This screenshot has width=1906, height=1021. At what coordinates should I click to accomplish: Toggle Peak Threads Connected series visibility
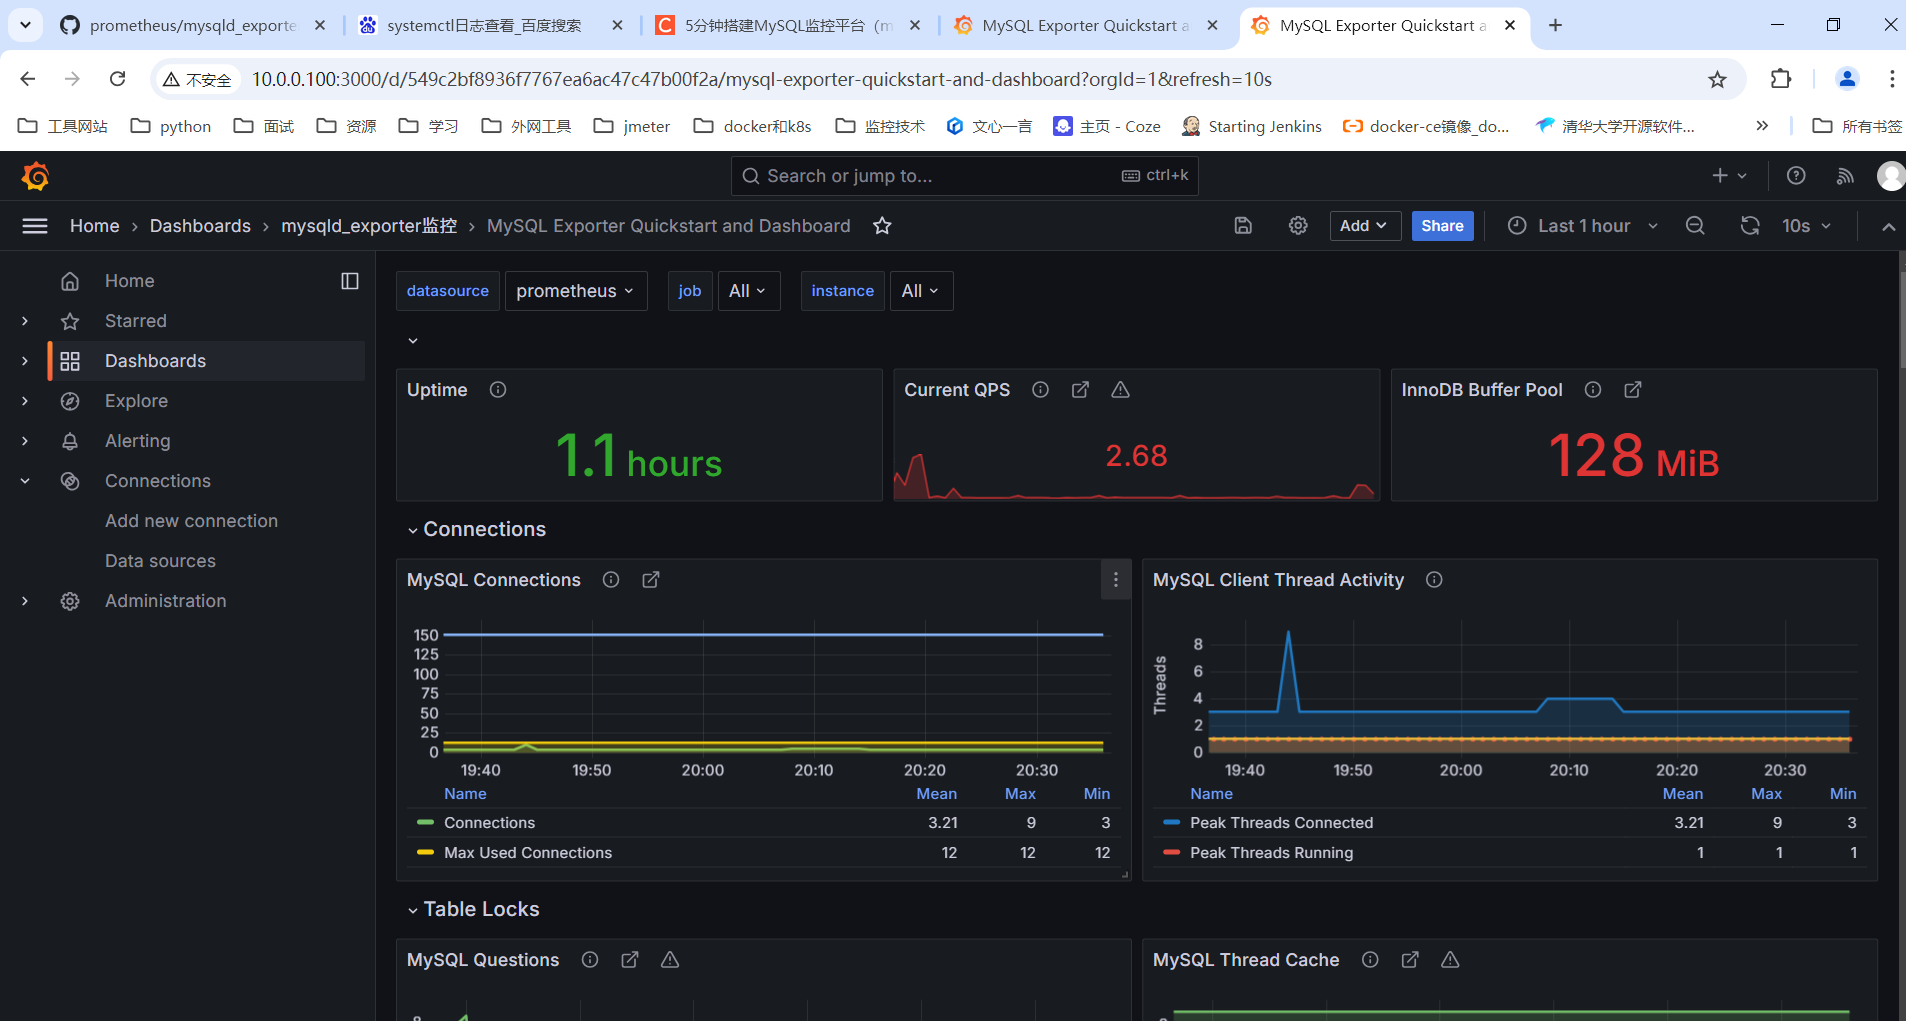(1281, 823)
